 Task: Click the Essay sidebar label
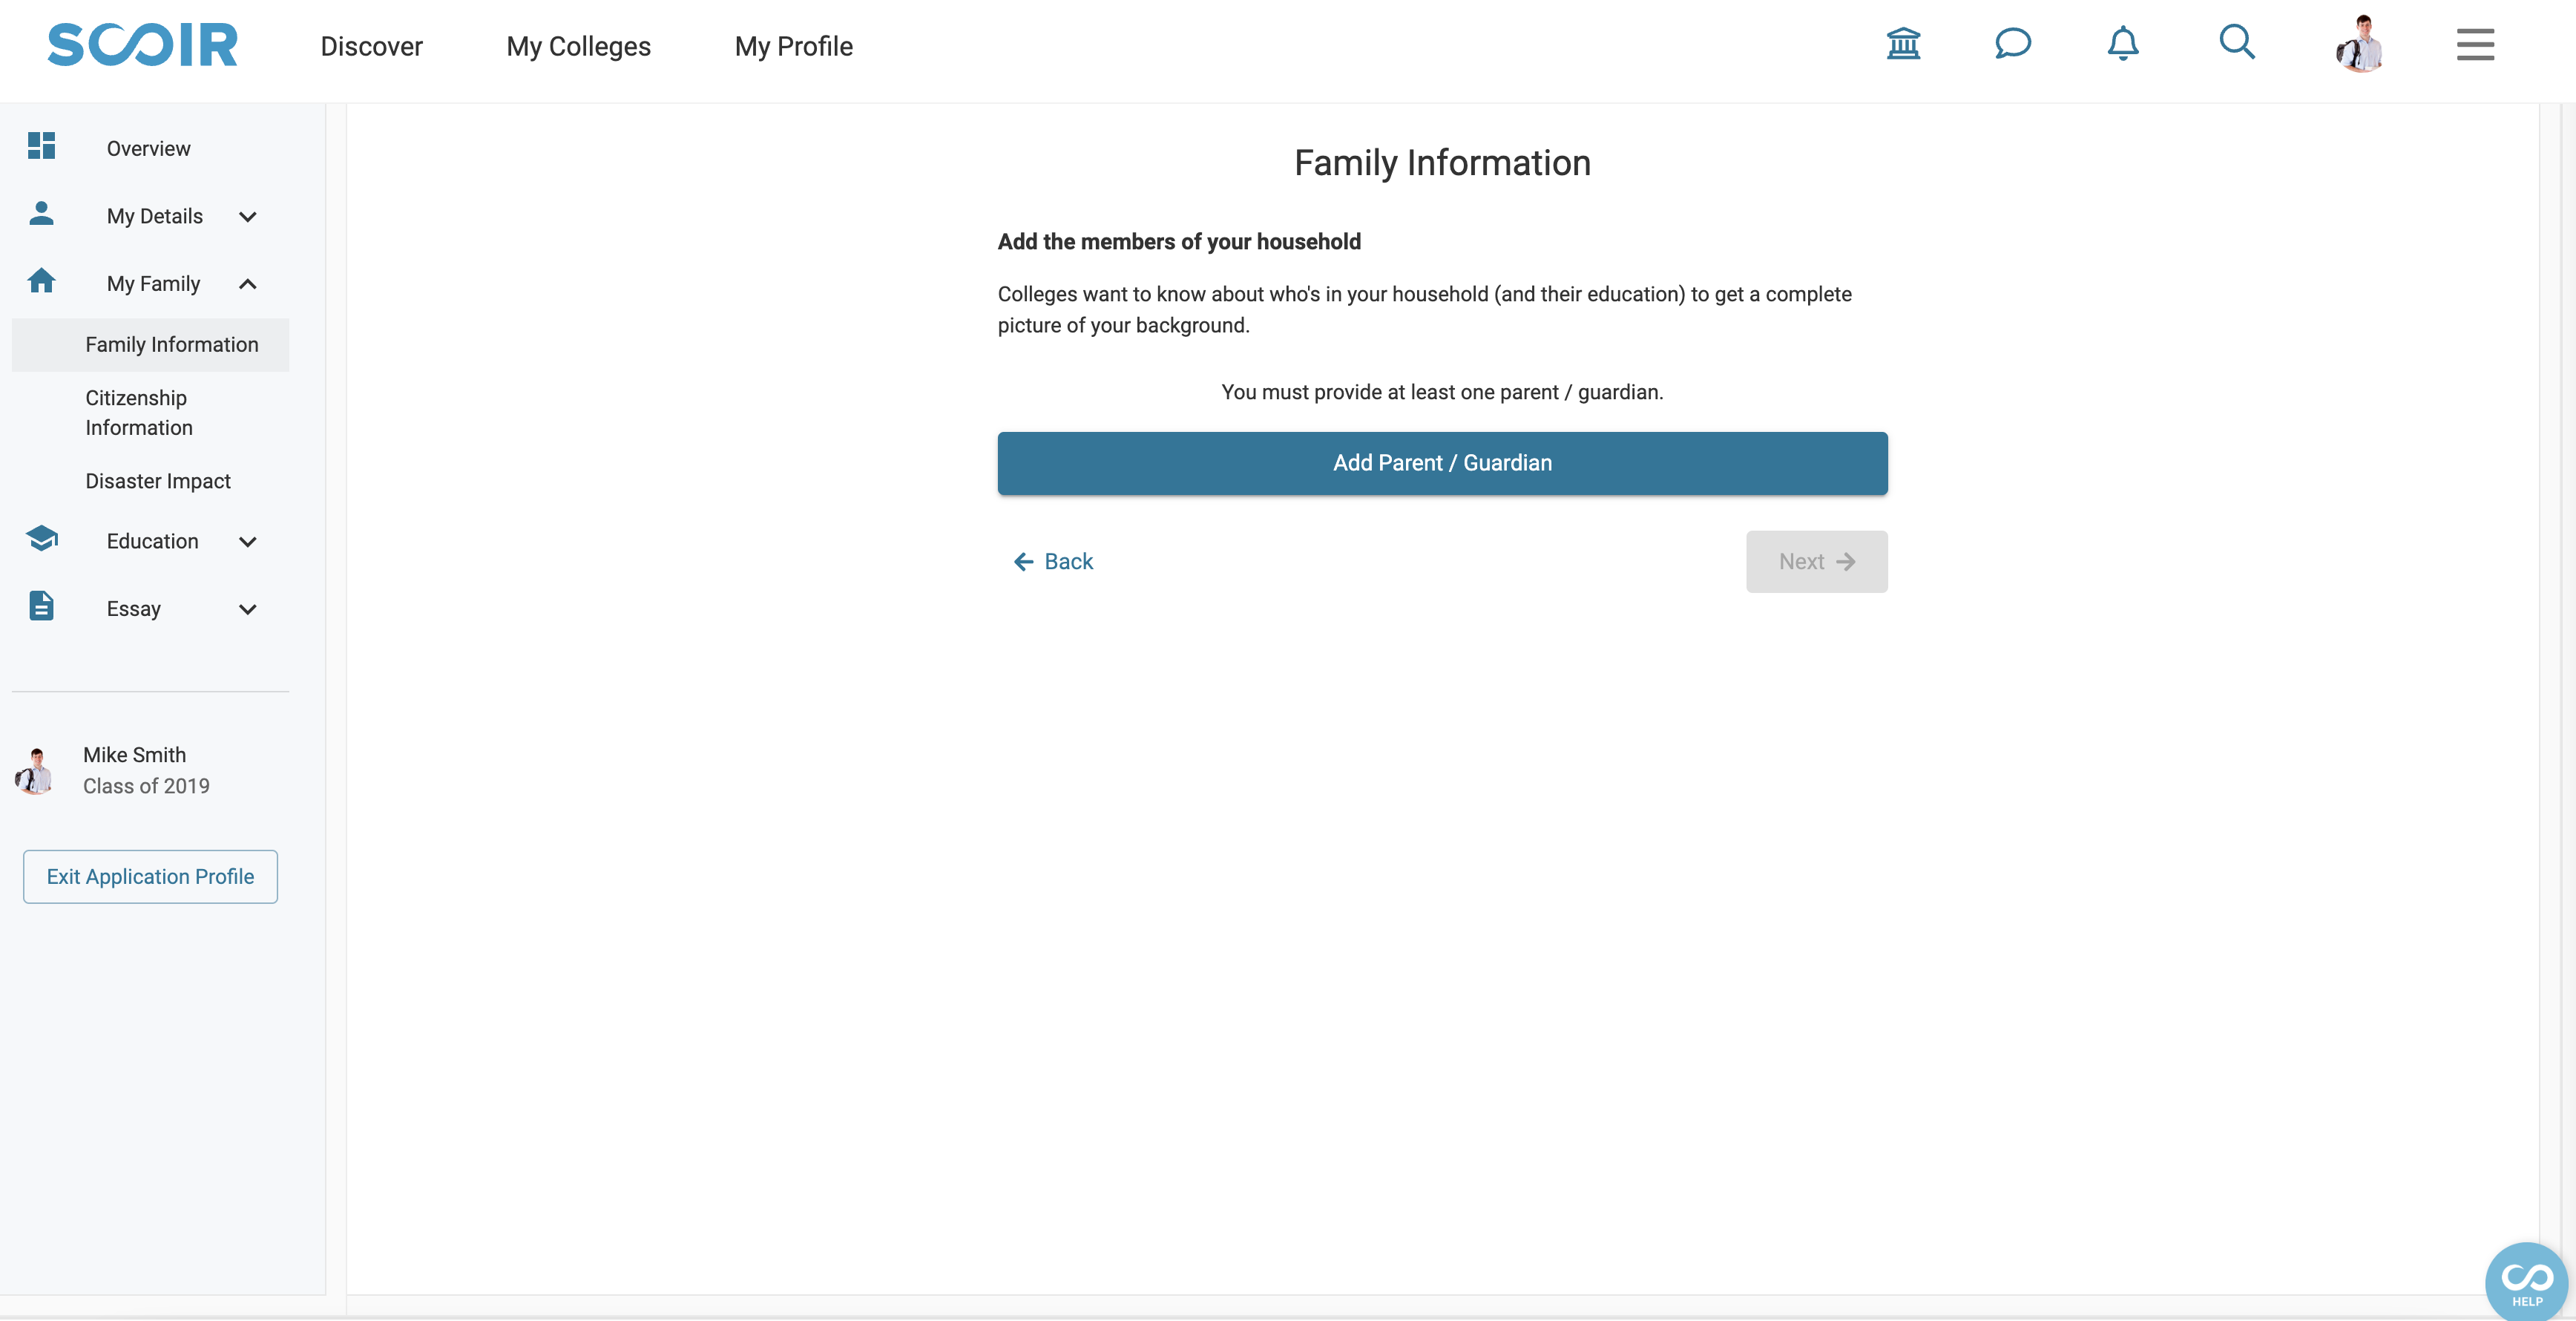134,609
